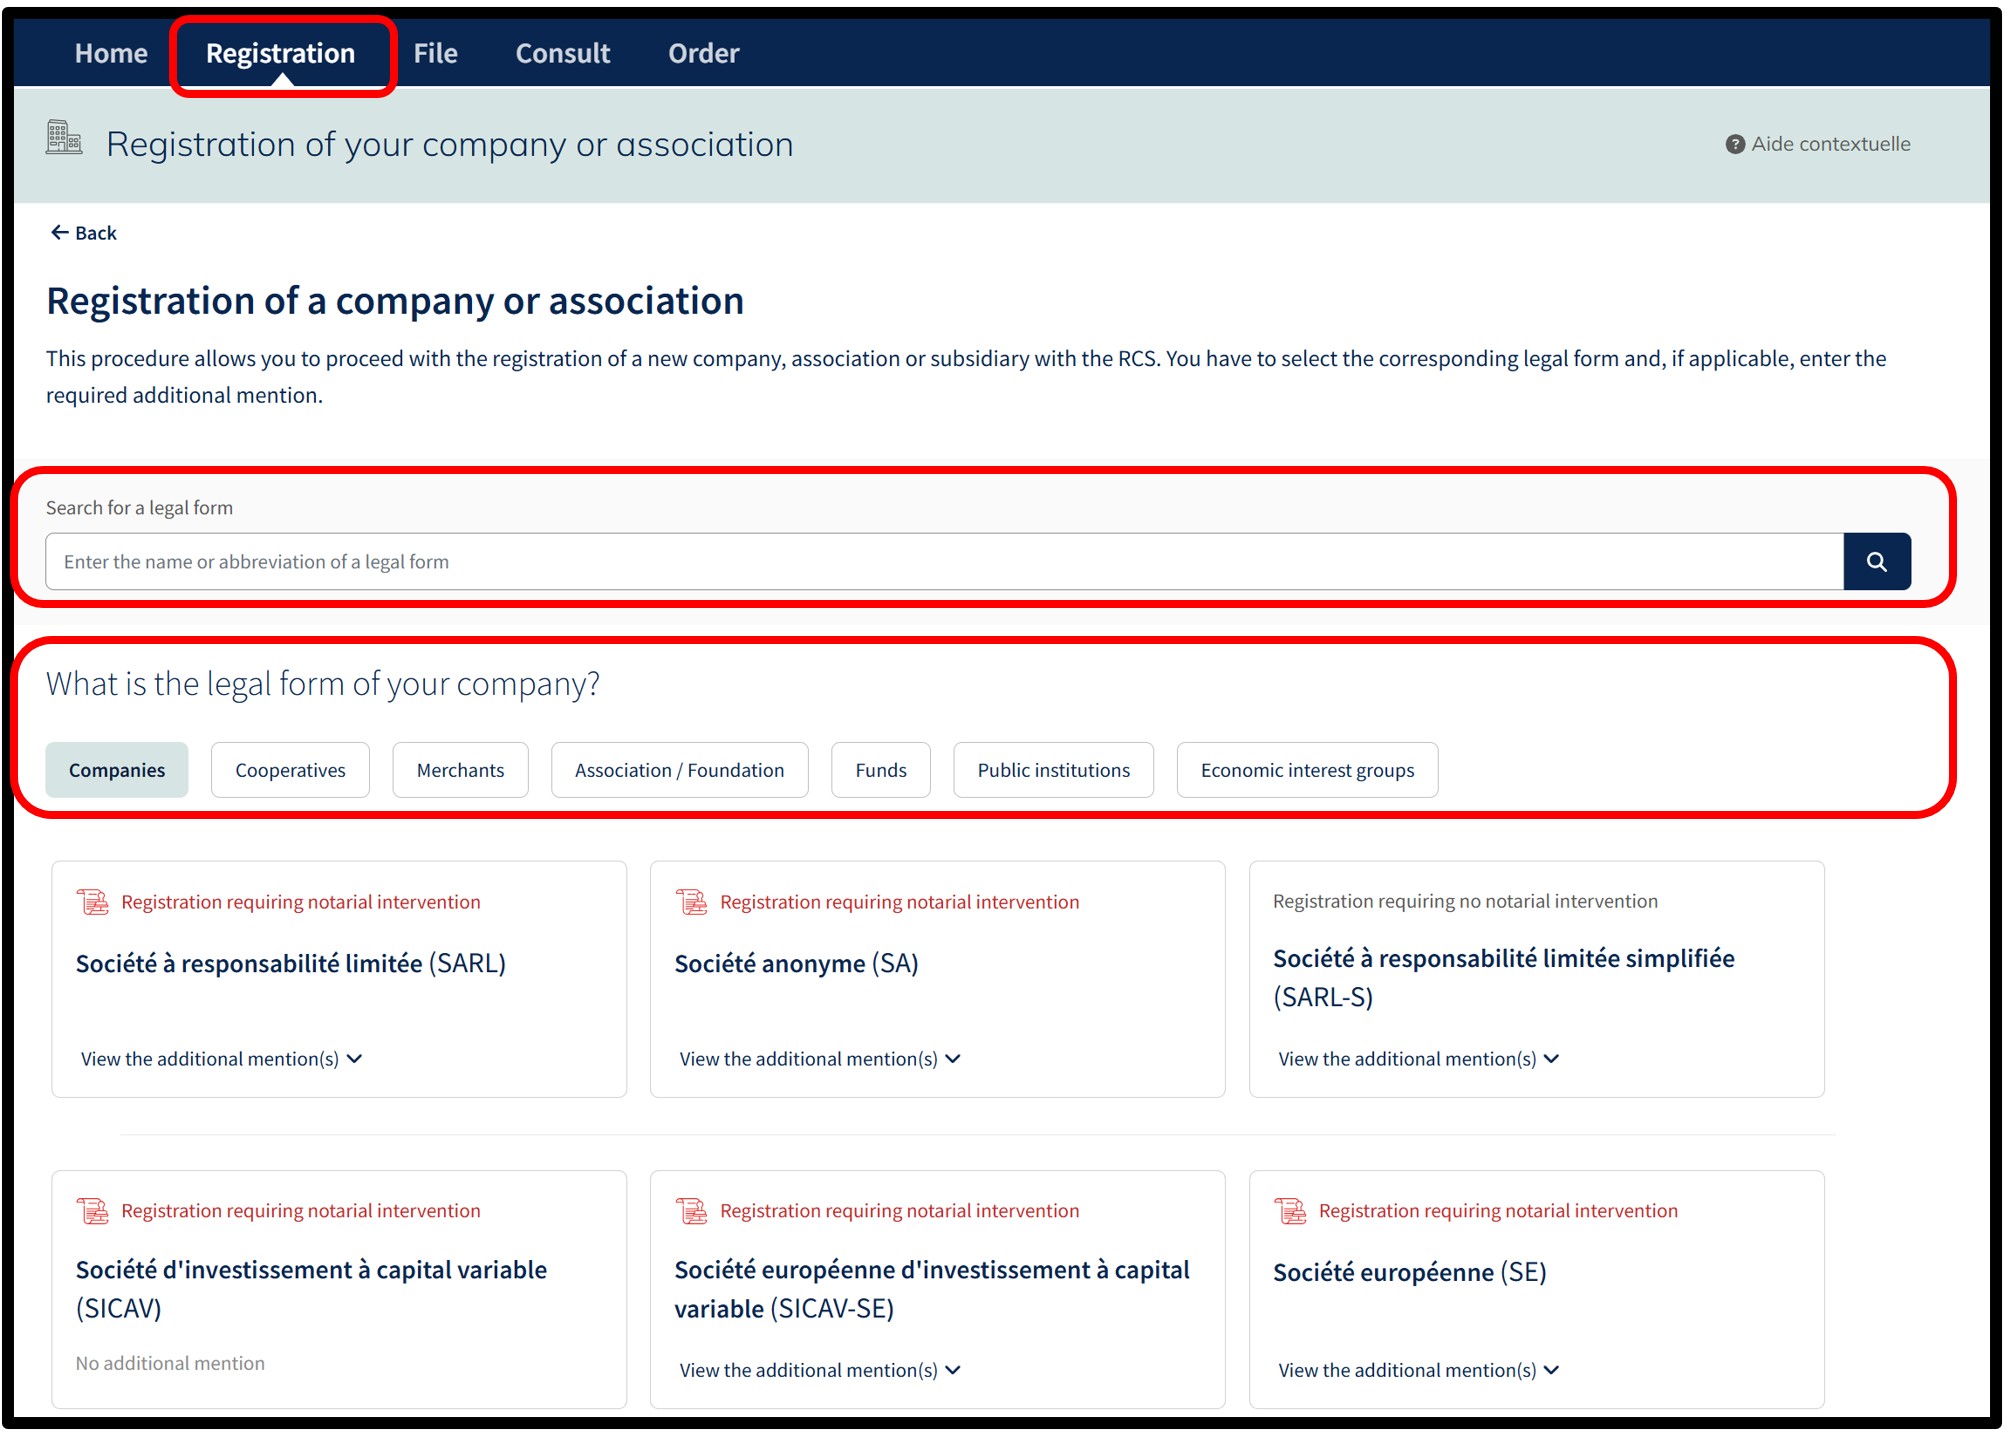2007x1431 pixels.
Task: Open the Consult menu
Action: tap(562, 53)
